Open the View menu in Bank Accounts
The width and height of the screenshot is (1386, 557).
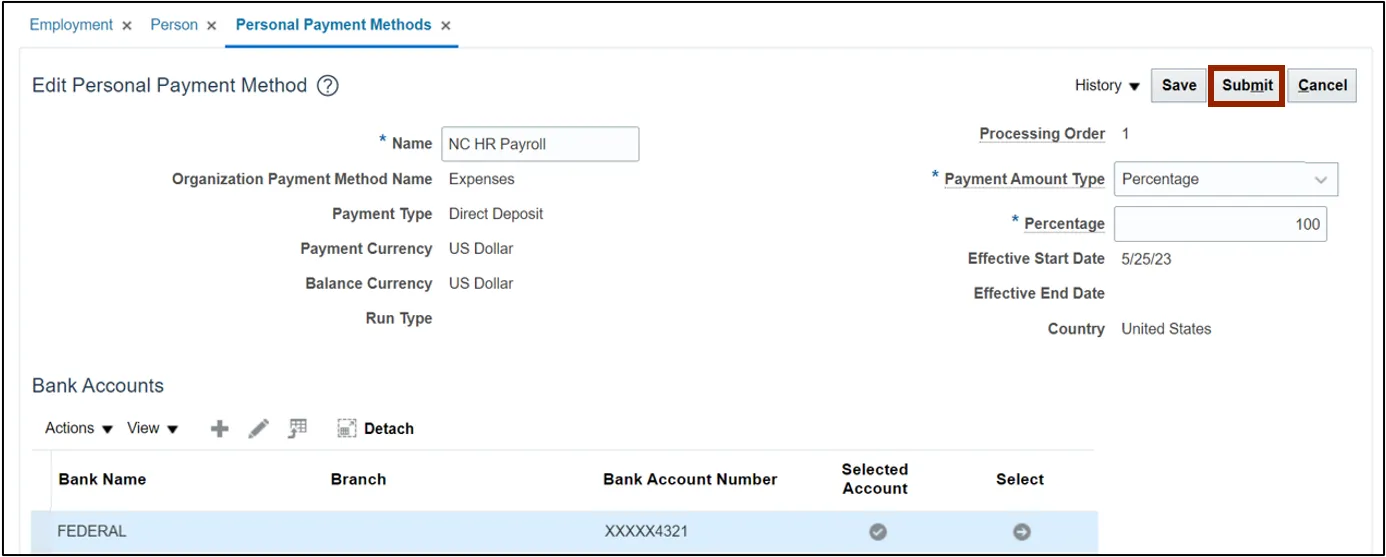152,428
